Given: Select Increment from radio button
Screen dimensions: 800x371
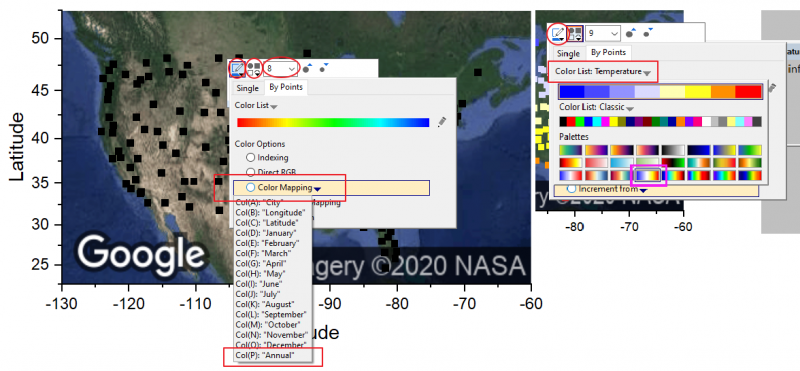Looking at the screenshot, I should pos(572,189).
